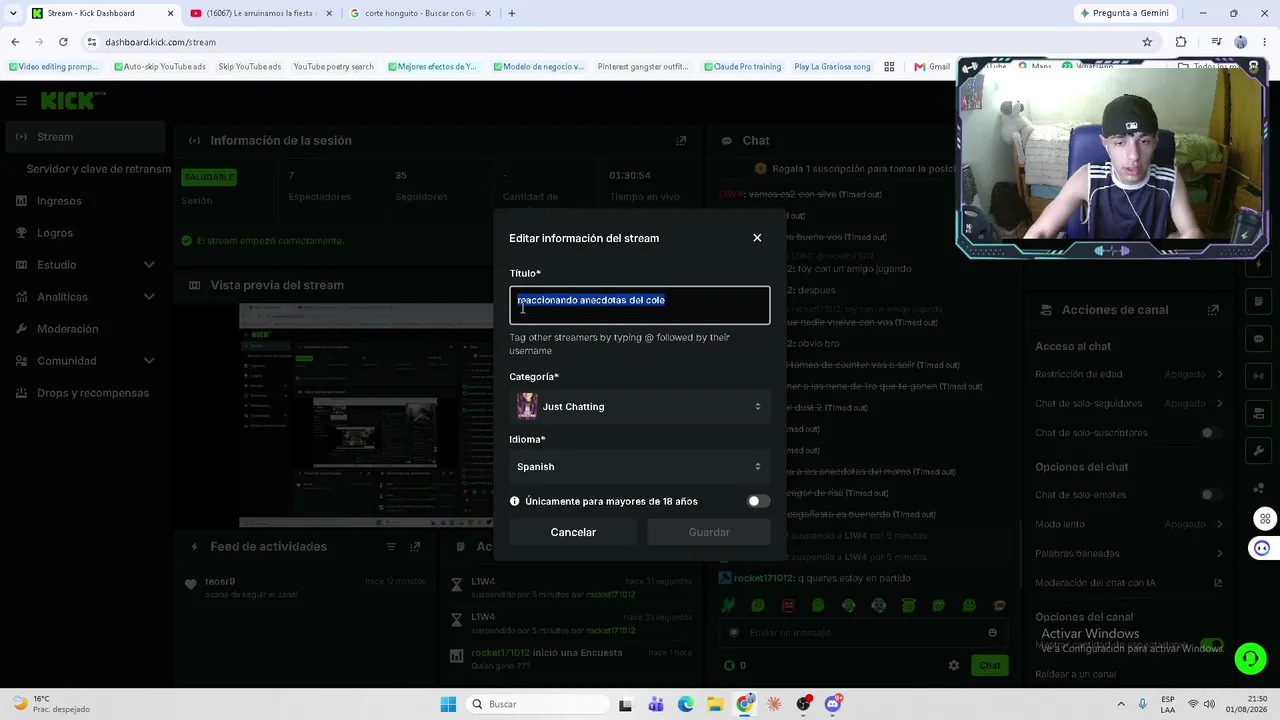Screen dimensions: 1280x720
Task: Click the chat bubble icon in right rail
Action: (x=1258, y=338)
